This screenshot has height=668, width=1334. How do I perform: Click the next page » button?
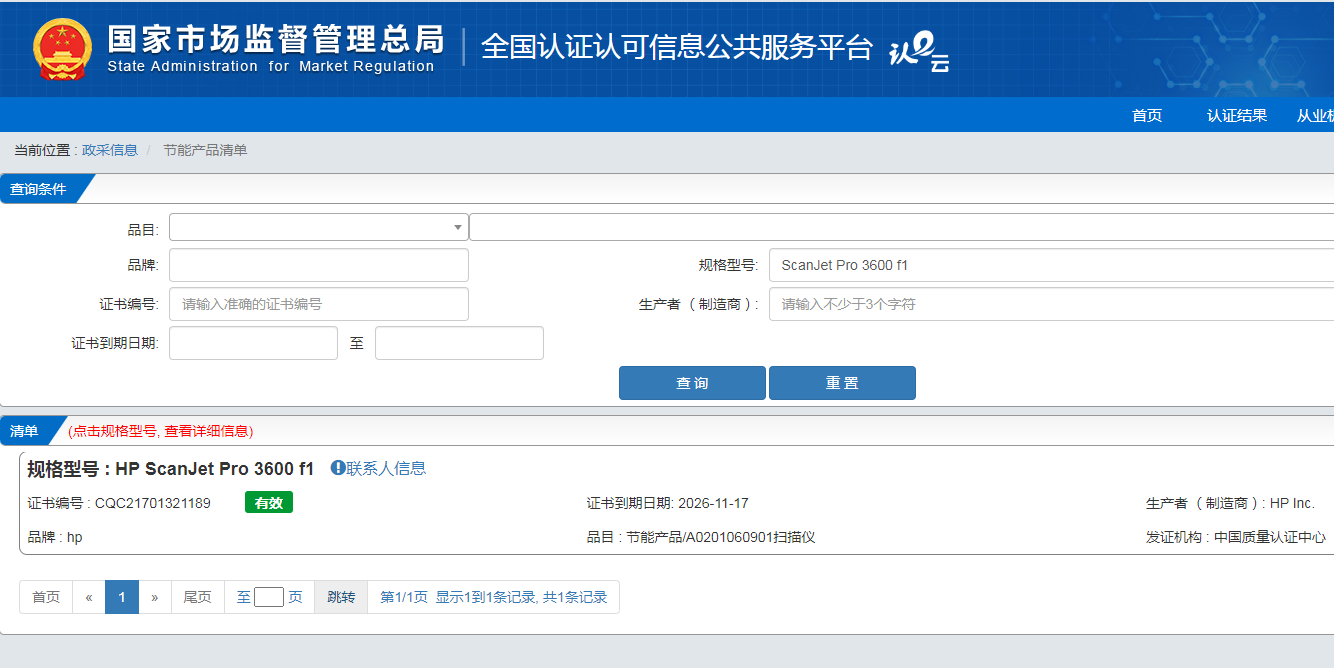tap(155, 597)
